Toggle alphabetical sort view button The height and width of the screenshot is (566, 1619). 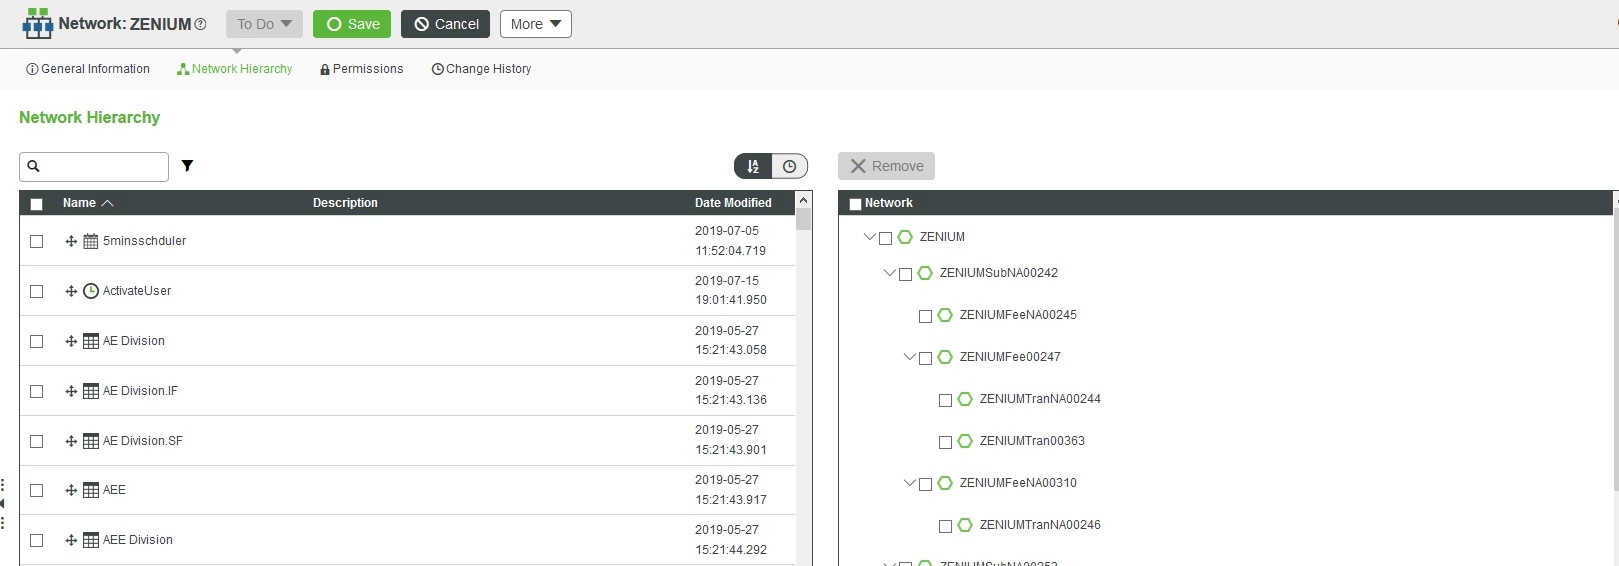tap(753, 166)
